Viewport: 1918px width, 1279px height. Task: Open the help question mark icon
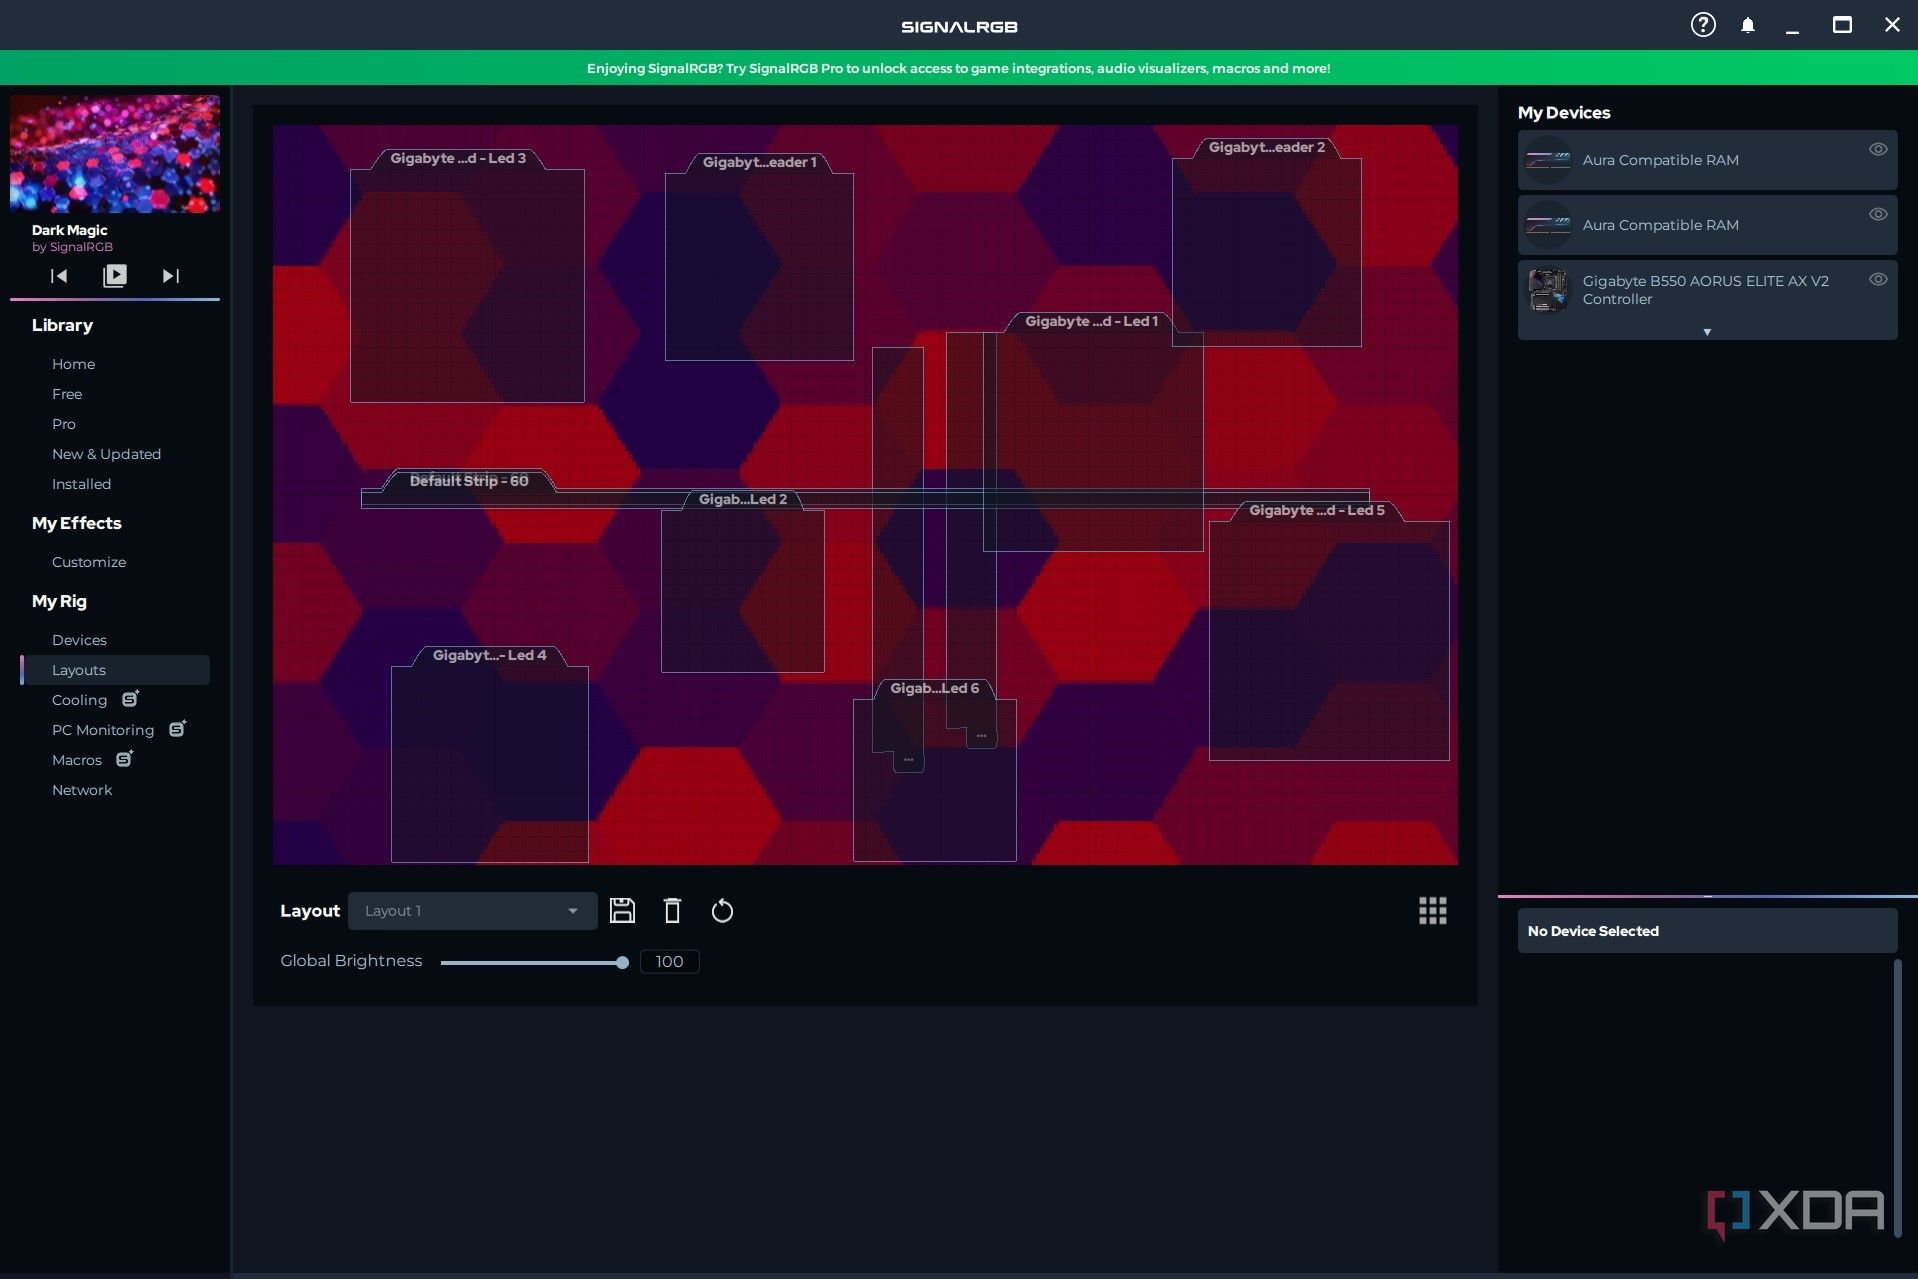click(1702, 25)
